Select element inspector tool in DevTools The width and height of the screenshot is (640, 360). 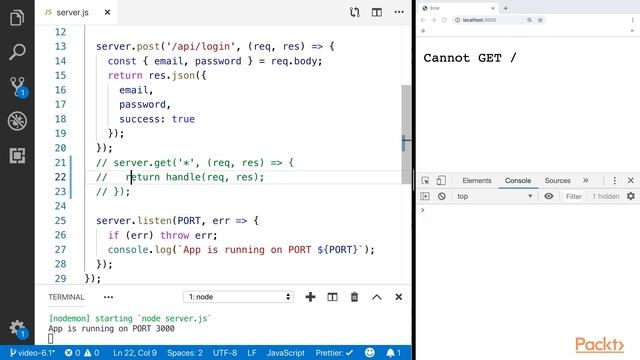425,180
